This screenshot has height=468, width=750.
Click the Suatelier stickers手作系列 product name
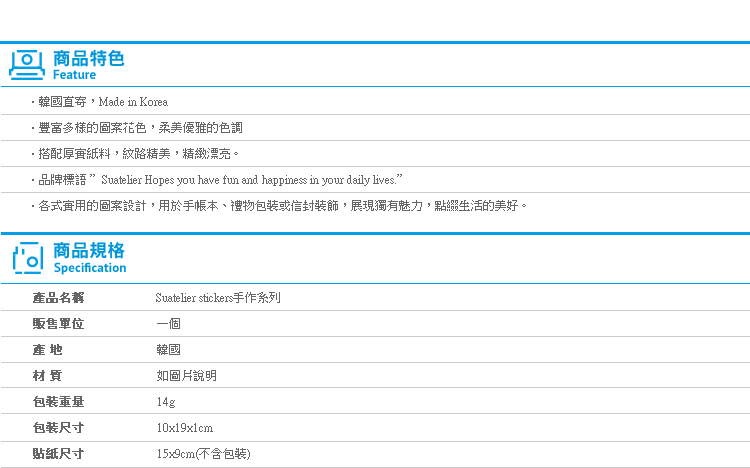coord(218,298)
